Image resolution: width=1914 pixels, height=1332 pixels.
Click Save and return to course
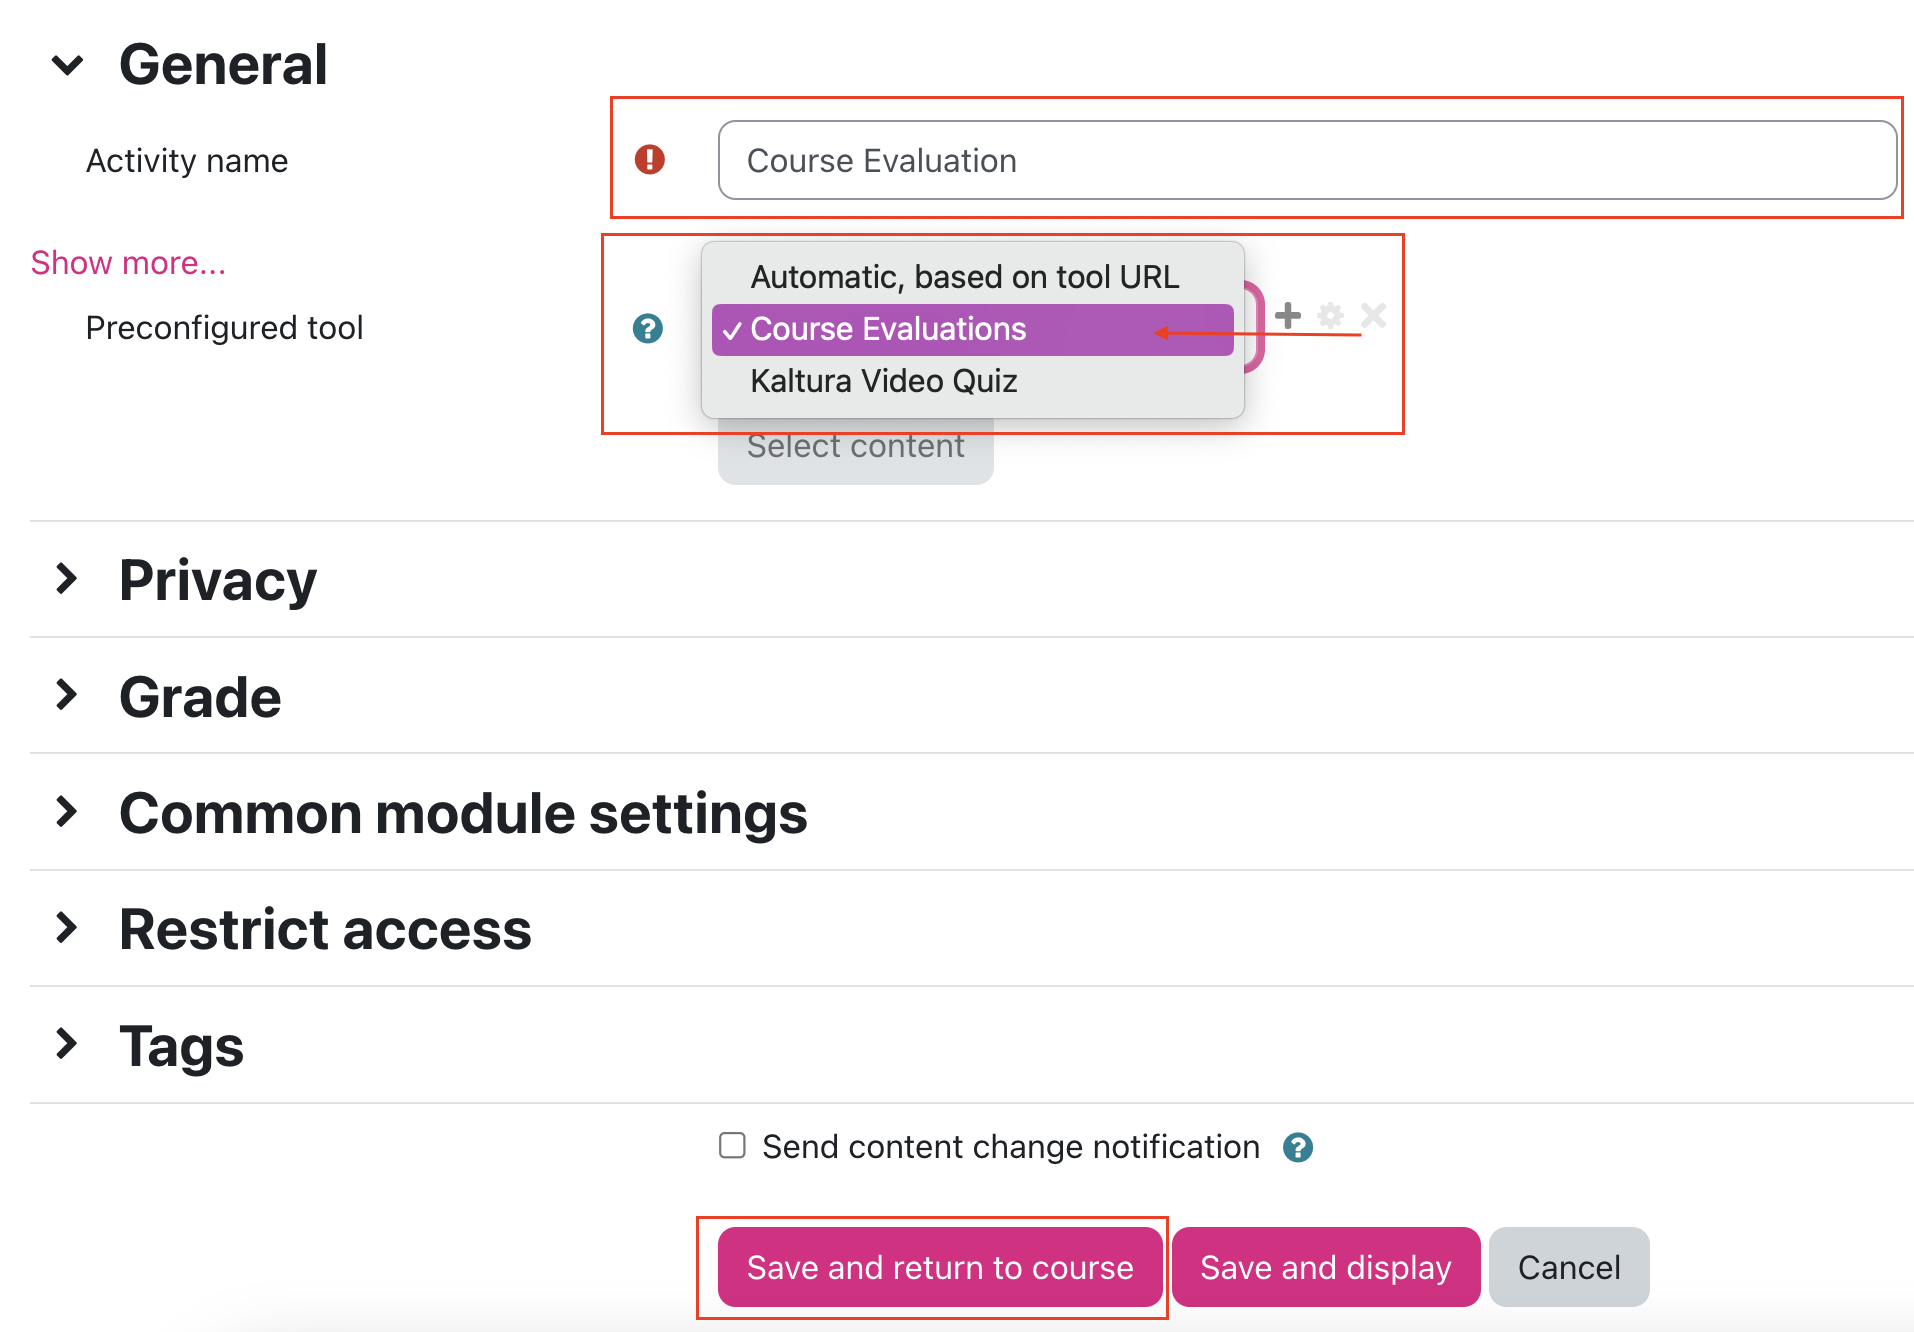(x=940, y=1267)
